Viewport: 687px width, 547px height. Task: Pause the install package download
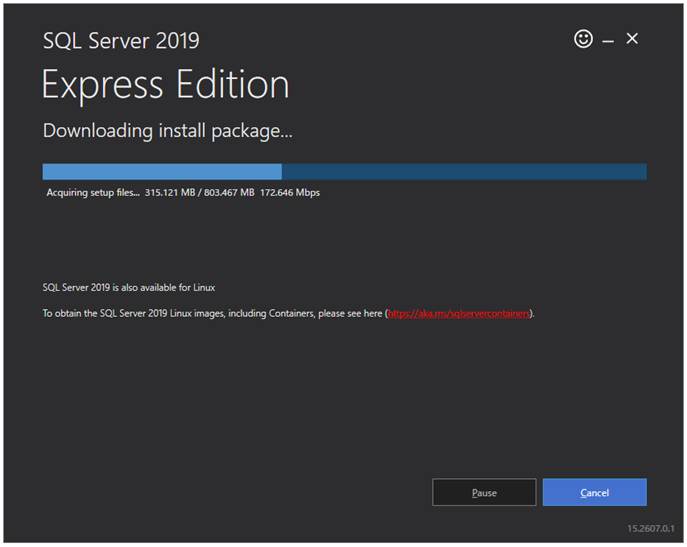click(x=484, y=492)
